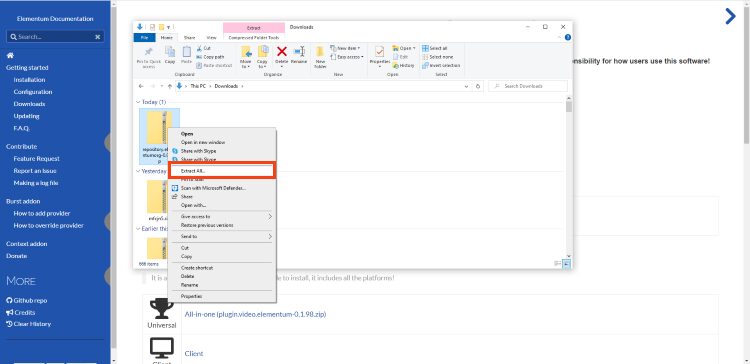Click This PC in the address breadcrumb
Viewport: 750px width, 364px height.
[199, 87]
